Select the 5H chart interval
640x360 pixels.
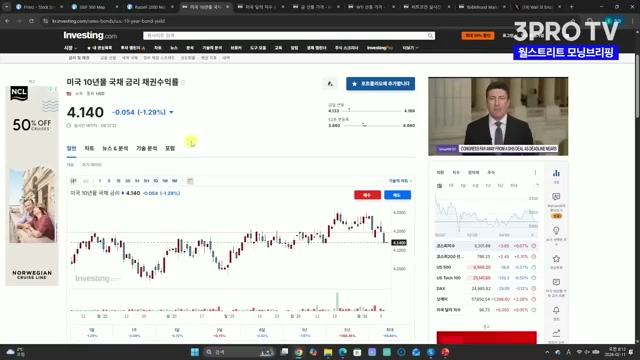(147, 181)
